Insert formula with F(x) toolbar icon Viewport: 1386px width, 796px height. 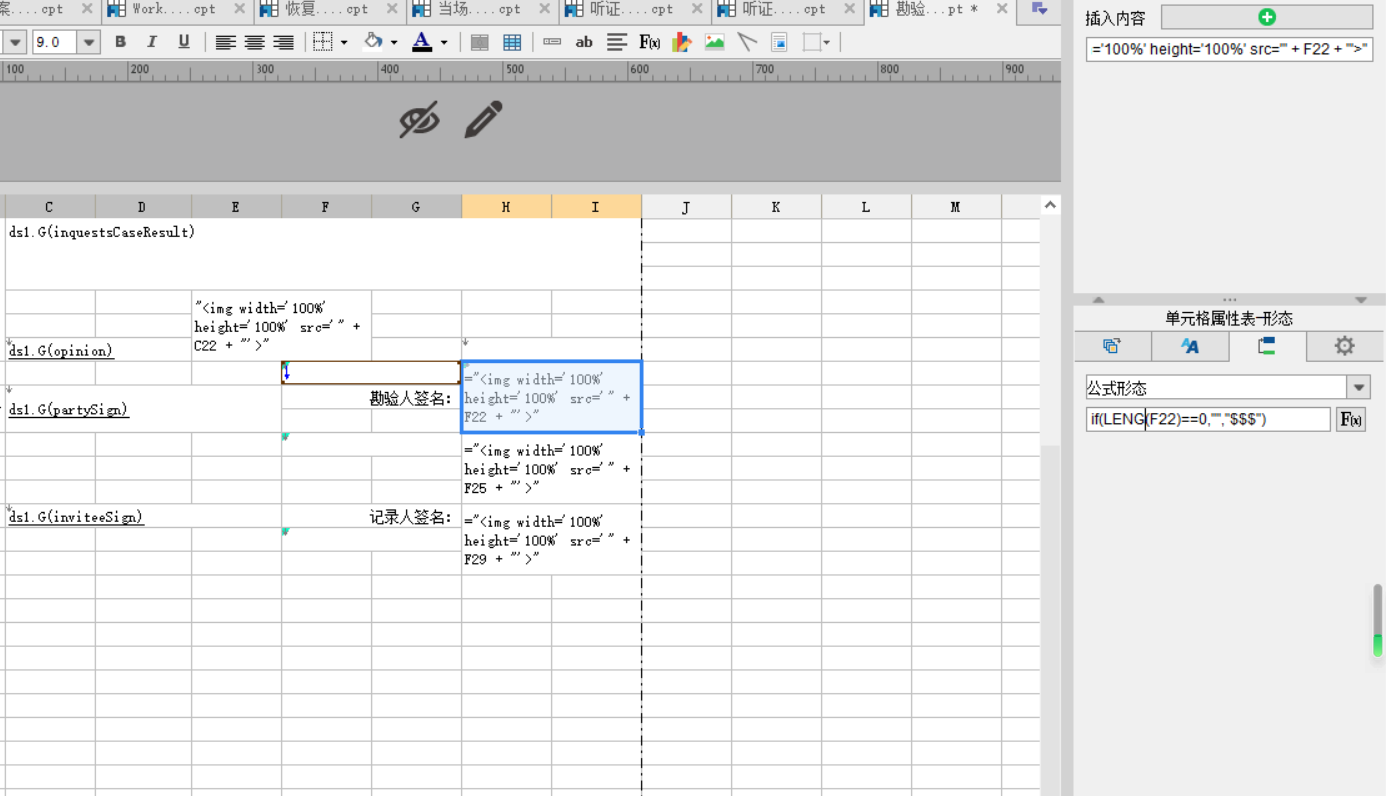coord(650,42)
